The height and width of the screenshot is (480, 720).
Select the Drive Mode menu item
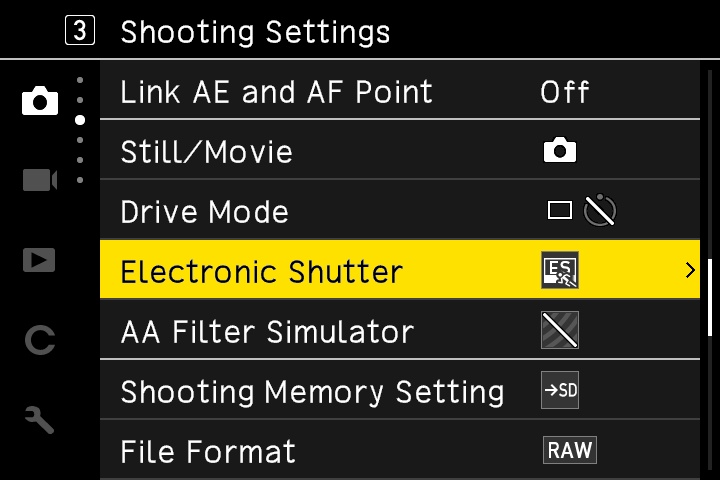[x=204, y=212]
